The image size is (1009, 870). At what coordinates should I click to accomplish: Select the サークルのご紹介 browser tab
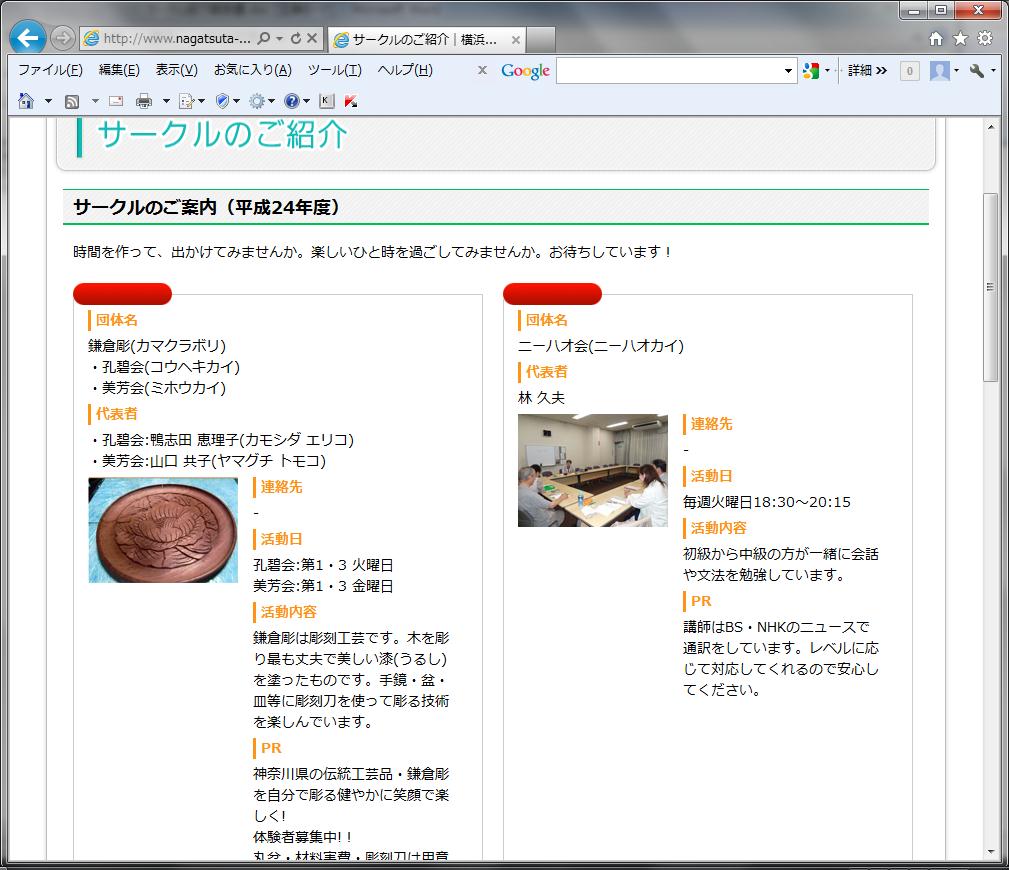[420, 39]
